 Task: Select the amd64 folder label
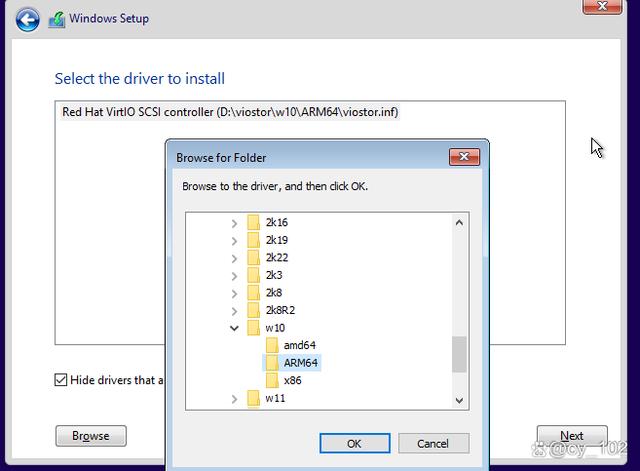[x=300, y=345]
